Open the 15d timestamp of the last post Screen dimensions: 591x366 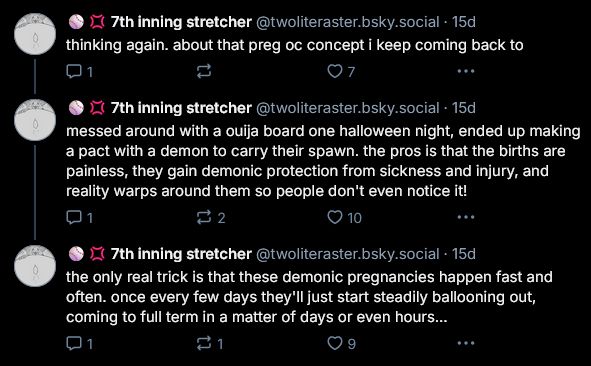point(464,254)
